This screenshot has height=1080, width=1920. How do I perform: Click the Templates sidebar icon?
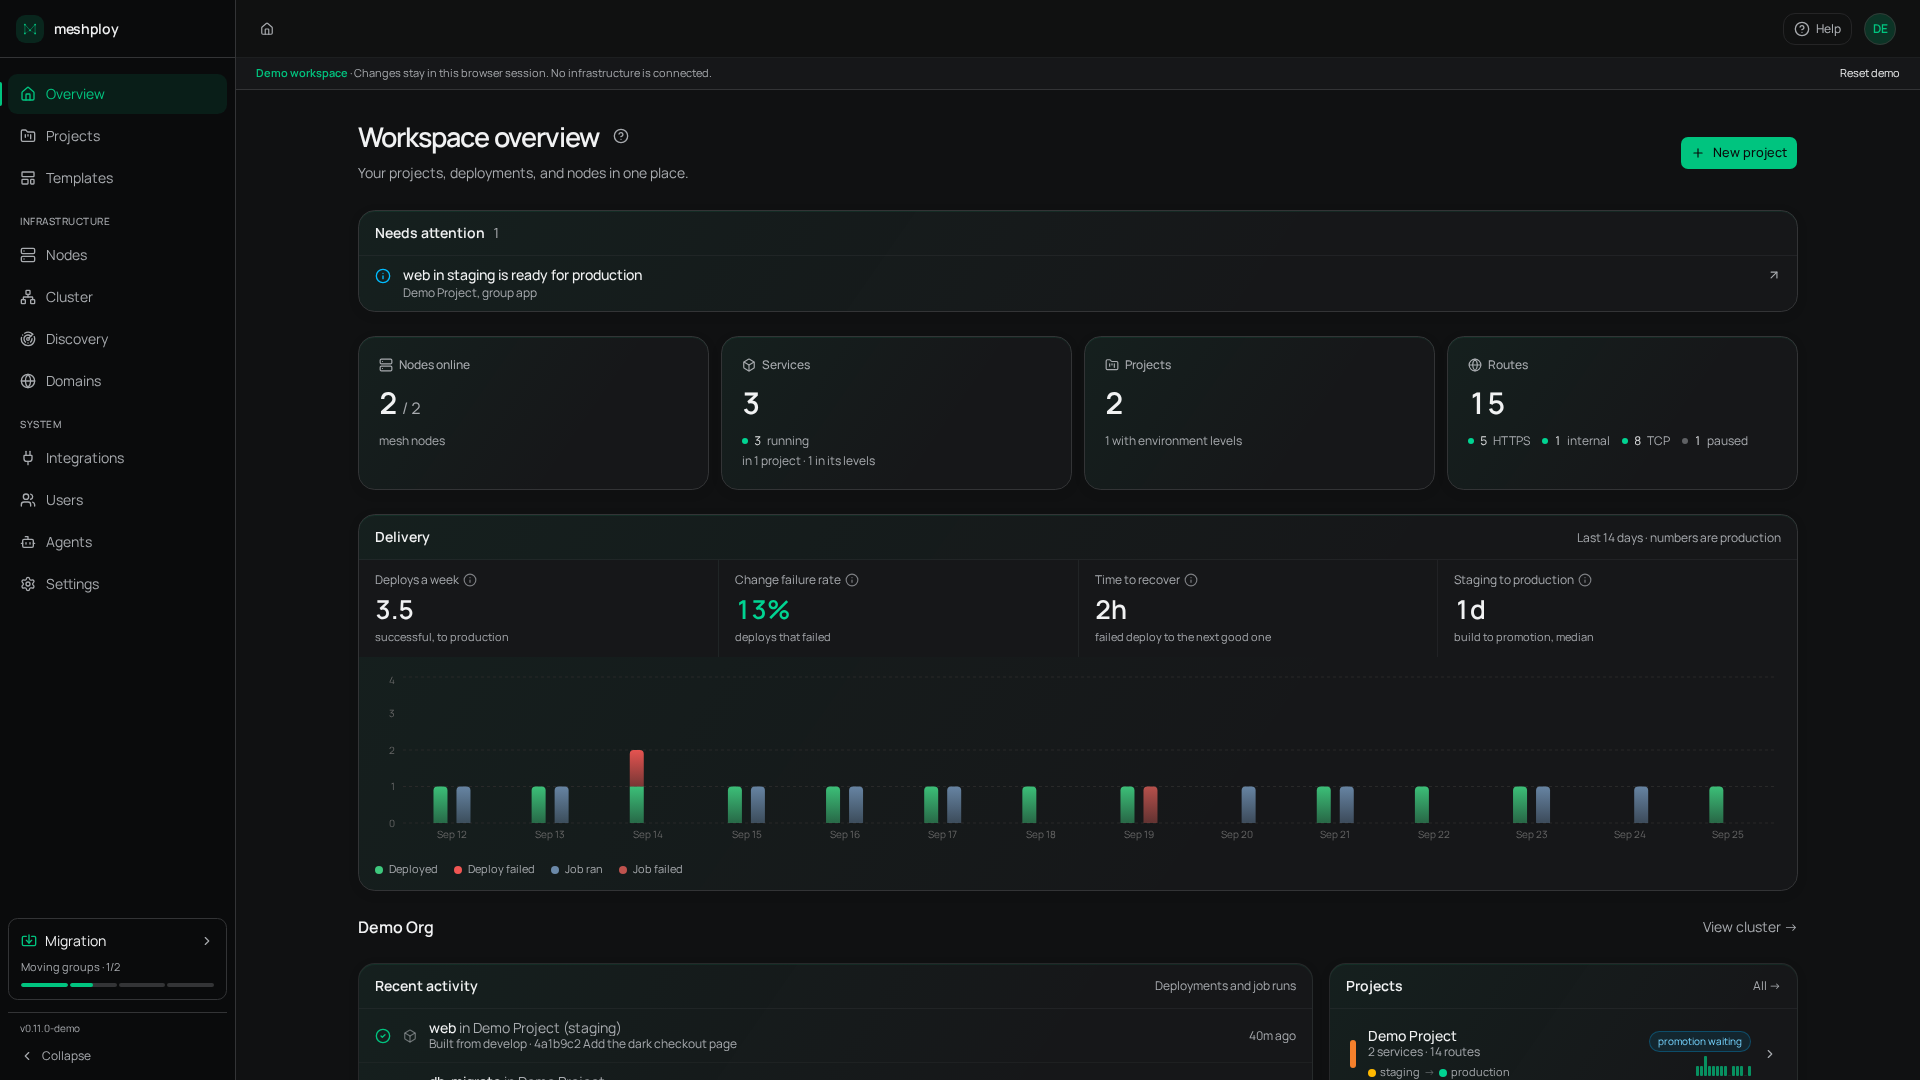point(28,178)
